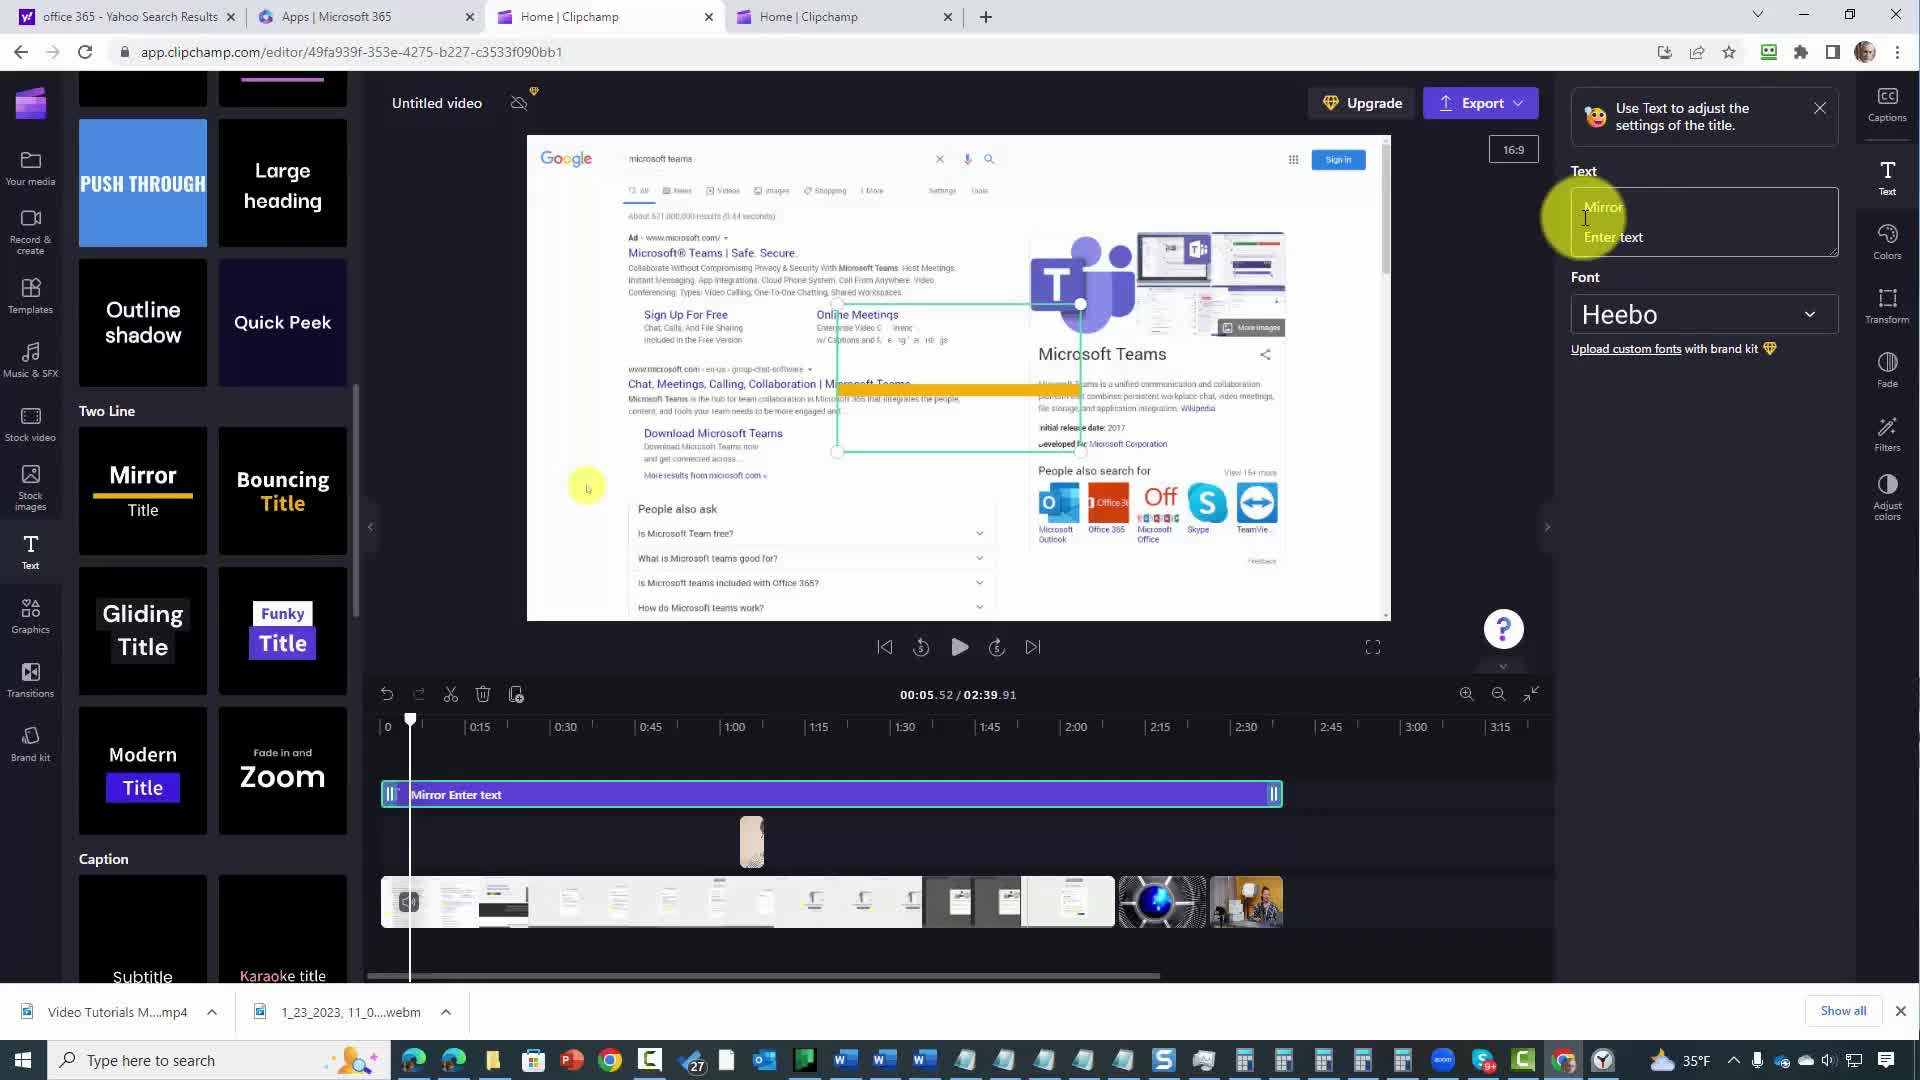Fit timeline to screen
The height and width of the screenshot is (1080, 1920).
(x=1531, y=694)
